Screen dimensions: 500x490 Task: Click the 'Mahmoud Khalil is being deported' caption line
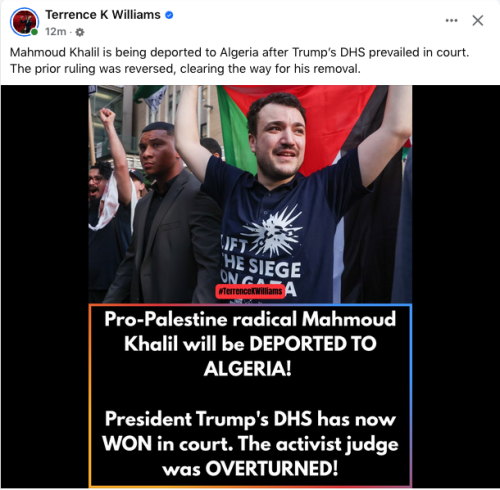coord(239,52)
